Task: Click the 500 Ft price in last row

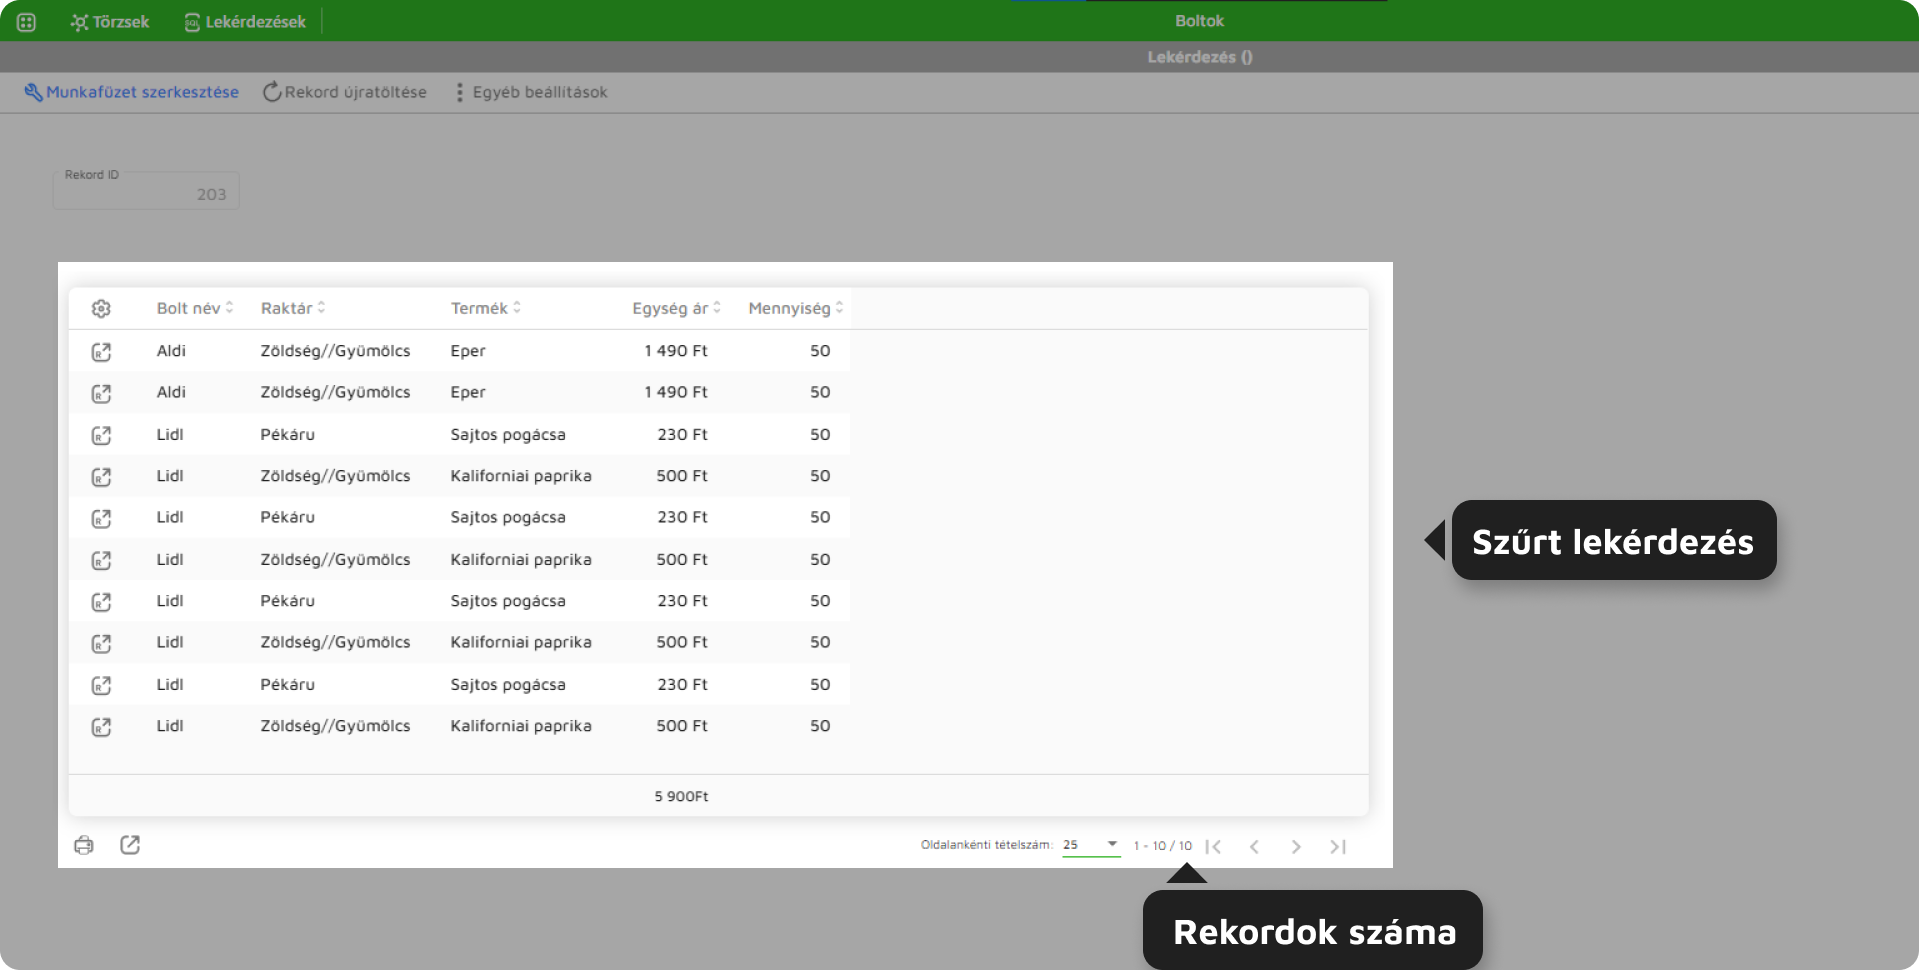Action: click(682, 726)
